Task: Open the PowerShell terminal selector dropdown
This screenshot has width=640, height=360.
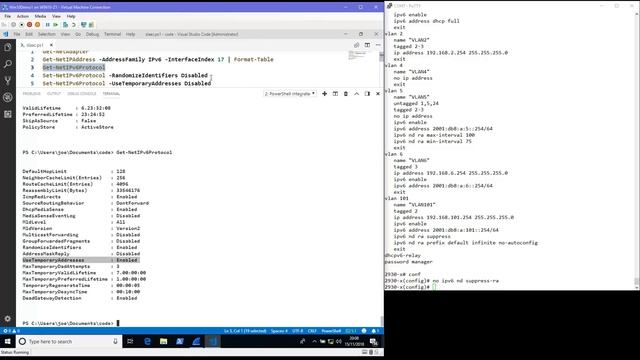Action: [290, 93]
